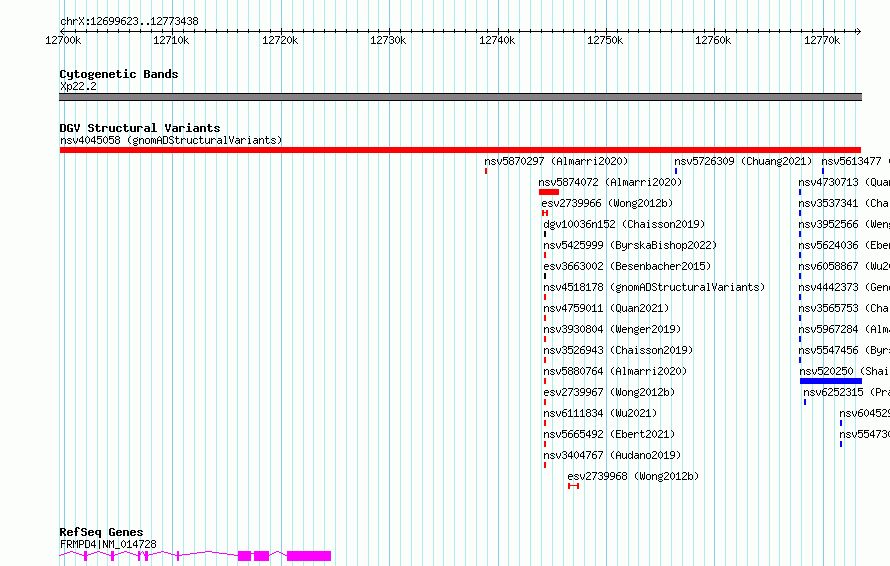890x566 pixels.
Task: Open the nsv5613477 variant label
Action: point(855,161)
